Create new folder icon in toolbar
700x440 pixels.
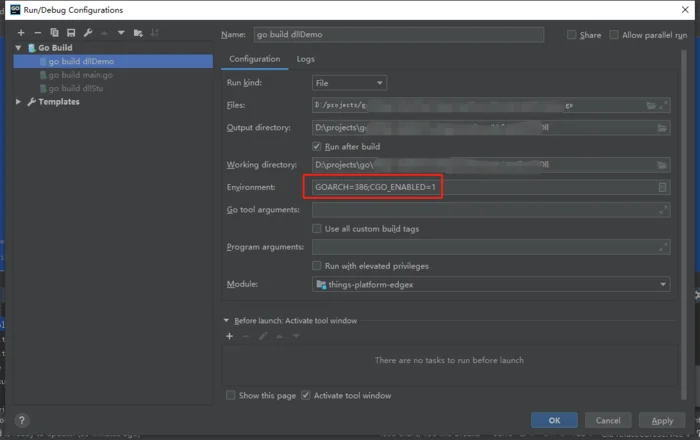pyautogui.click(x=138, y=33)
